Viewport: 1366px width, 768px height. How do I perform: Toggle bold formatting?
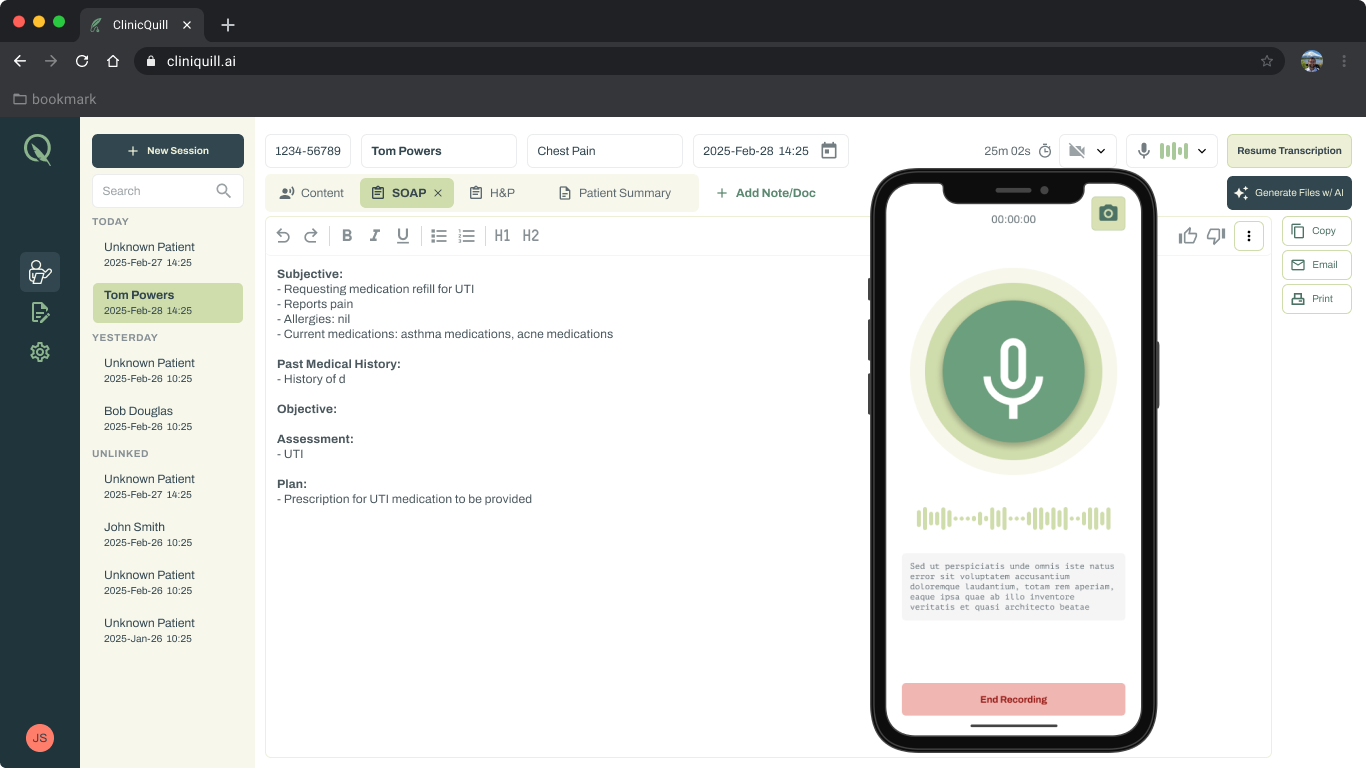click(347, 235)
